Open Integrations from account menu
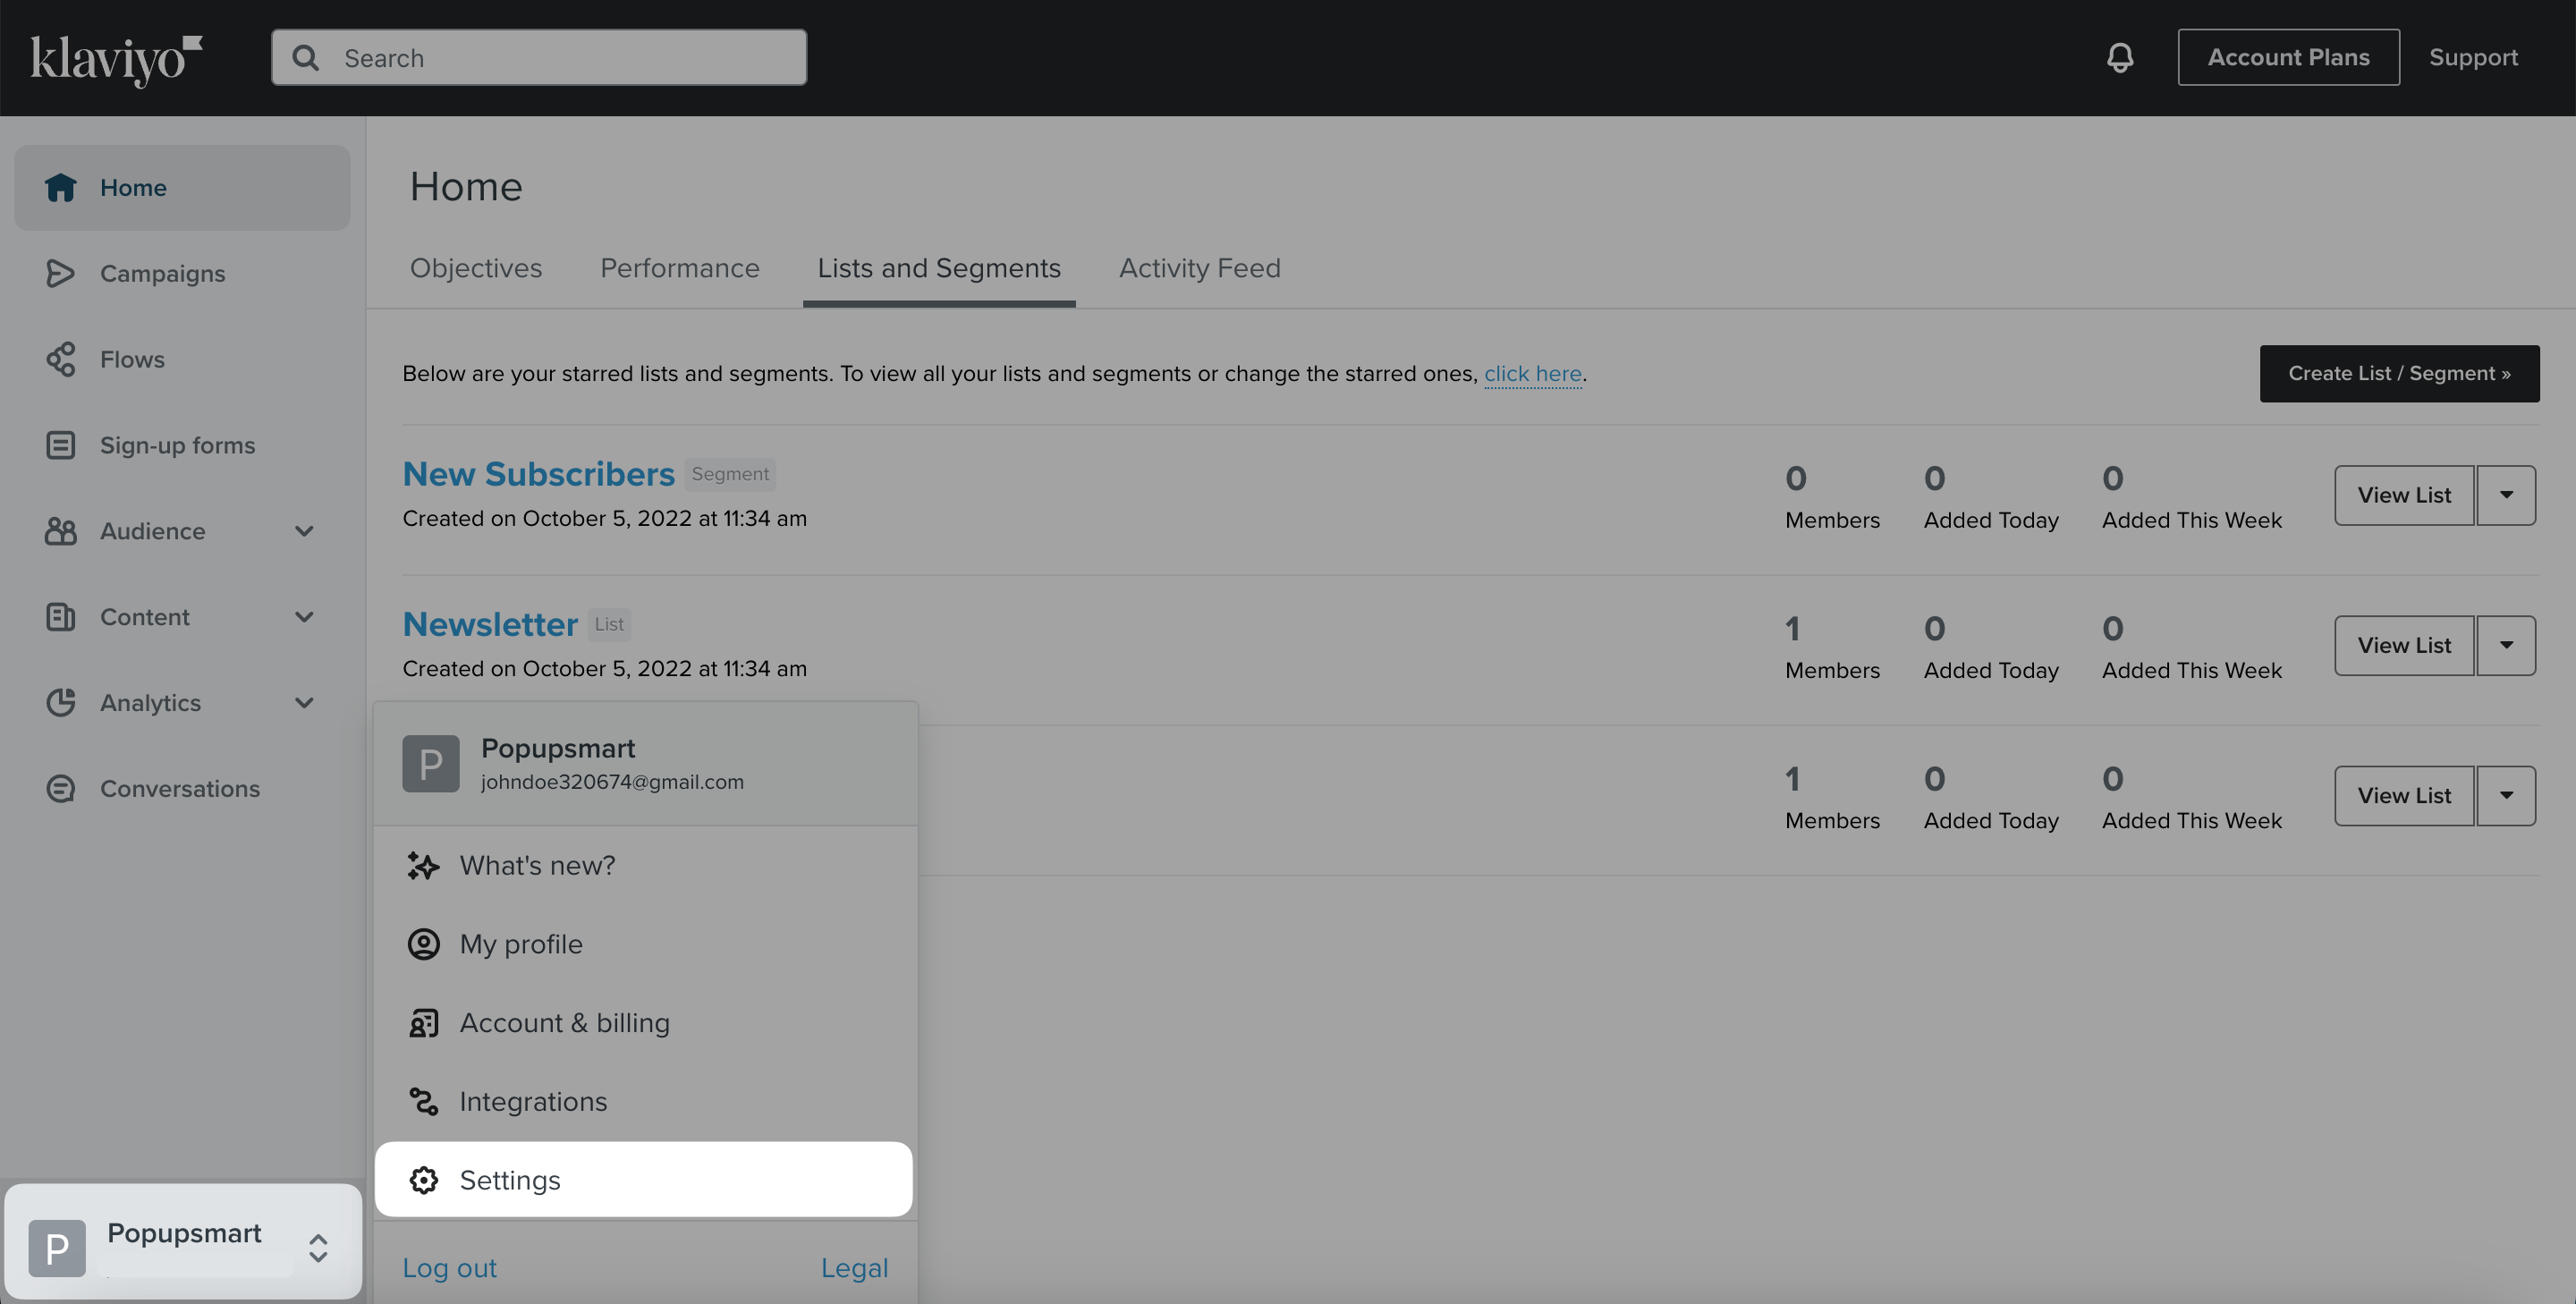 coord(533,1101)
